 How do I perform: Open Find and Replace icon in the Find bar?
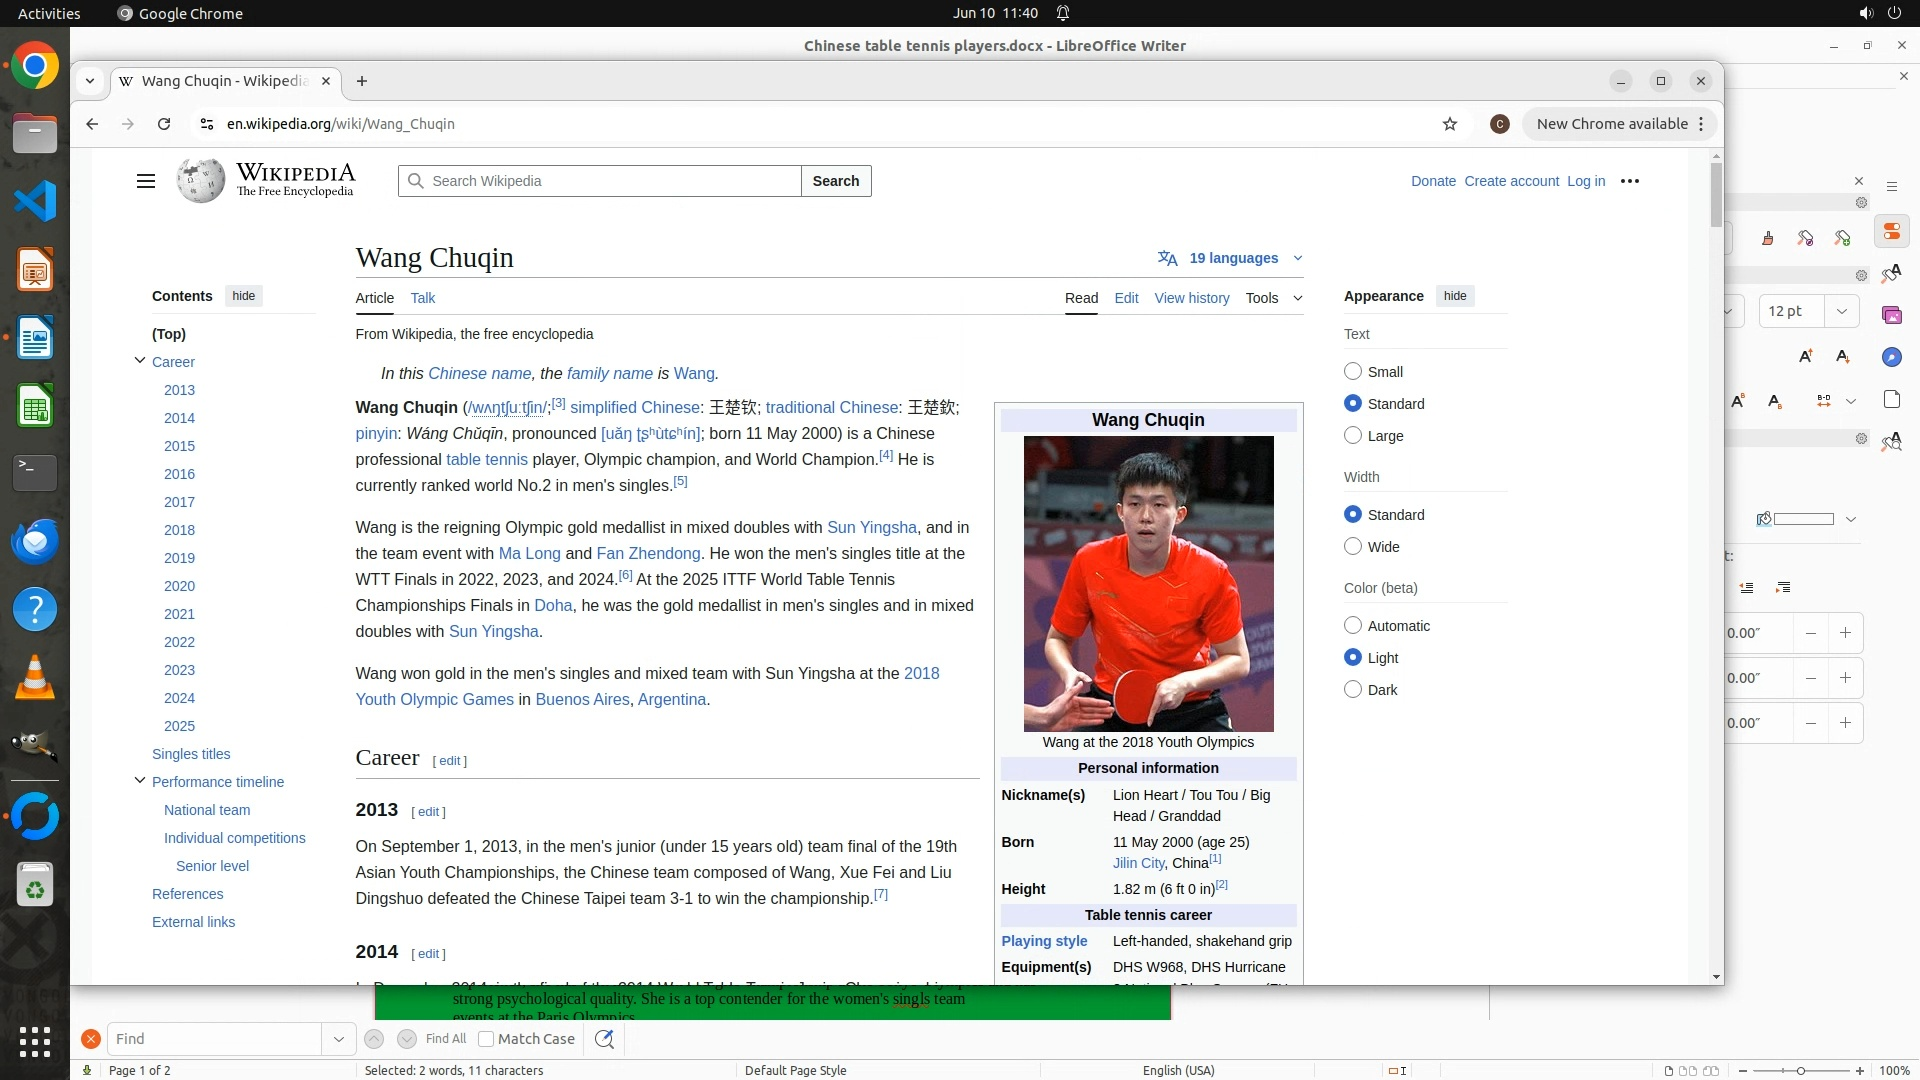604,1039
